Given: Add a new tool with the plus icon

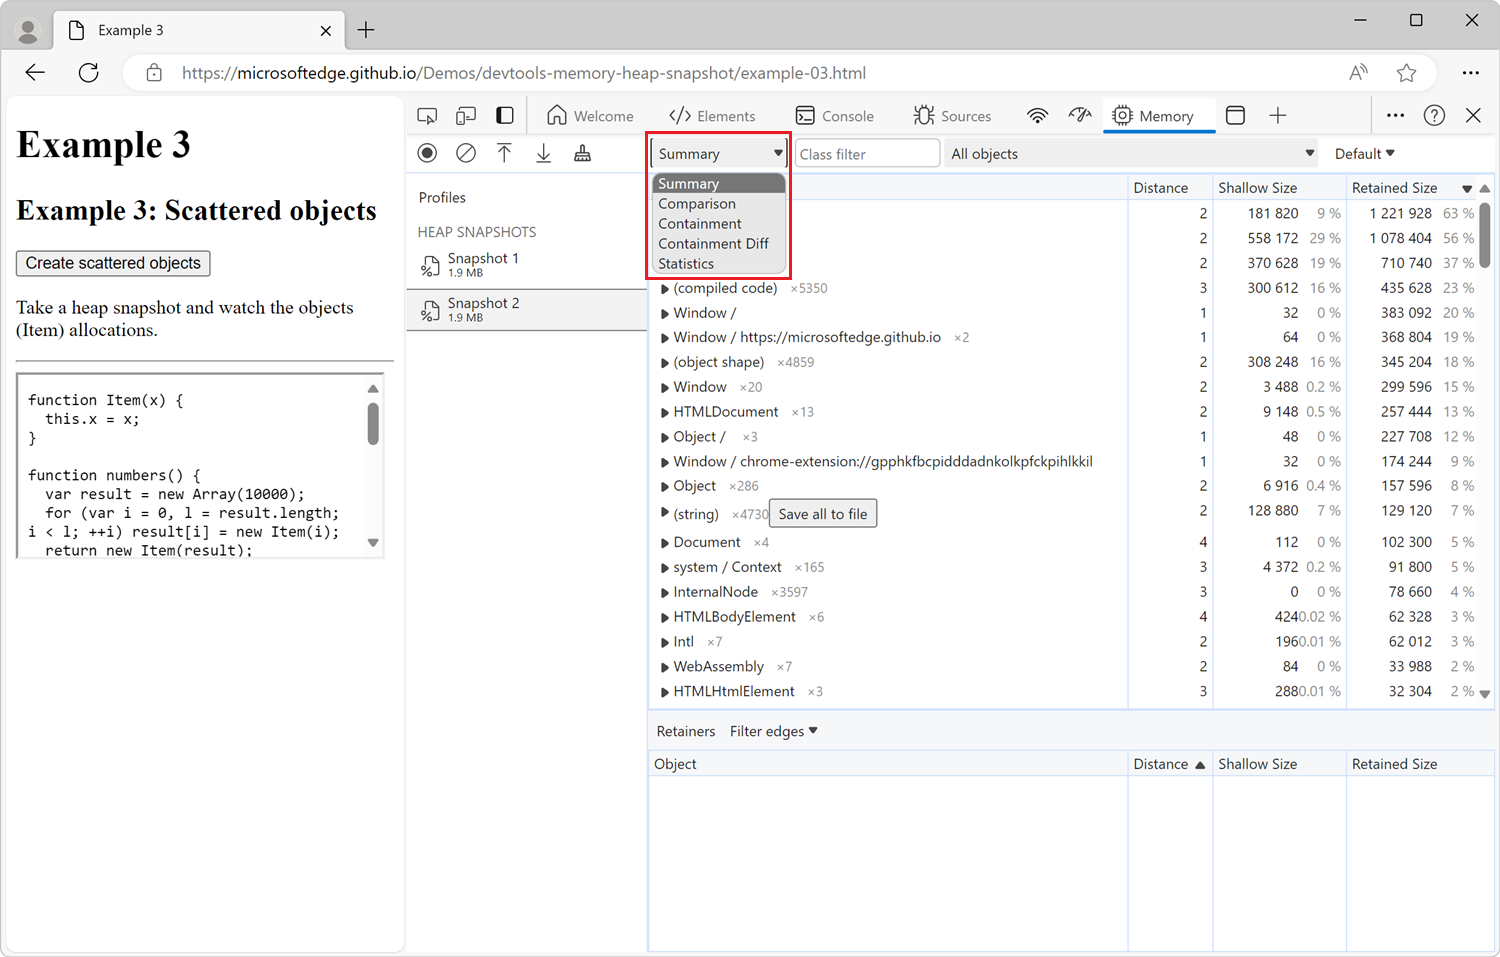Looking at the screenshot, I should [1278, 115].
